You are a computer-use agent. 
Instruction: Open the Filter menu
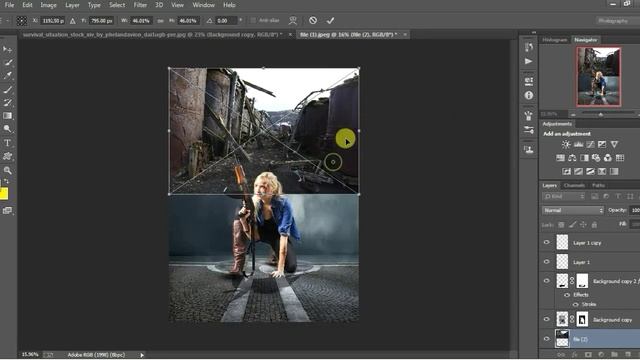pos(140,5)
